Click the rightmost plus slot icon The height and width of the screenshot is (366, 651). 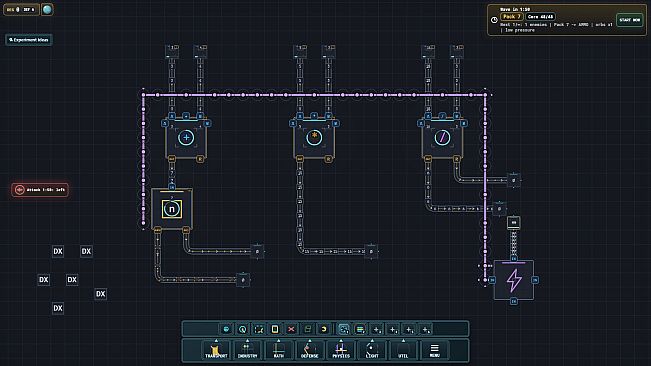[426, 329]
